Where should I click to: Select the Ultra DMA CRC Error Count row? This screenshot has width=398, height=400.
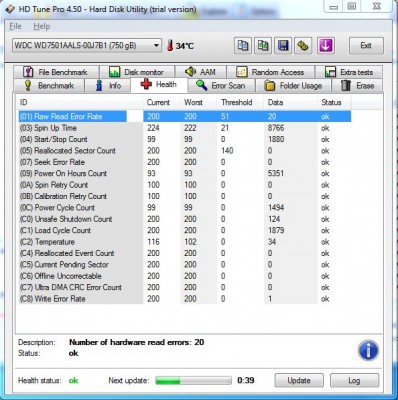click(x=185, y=287)
